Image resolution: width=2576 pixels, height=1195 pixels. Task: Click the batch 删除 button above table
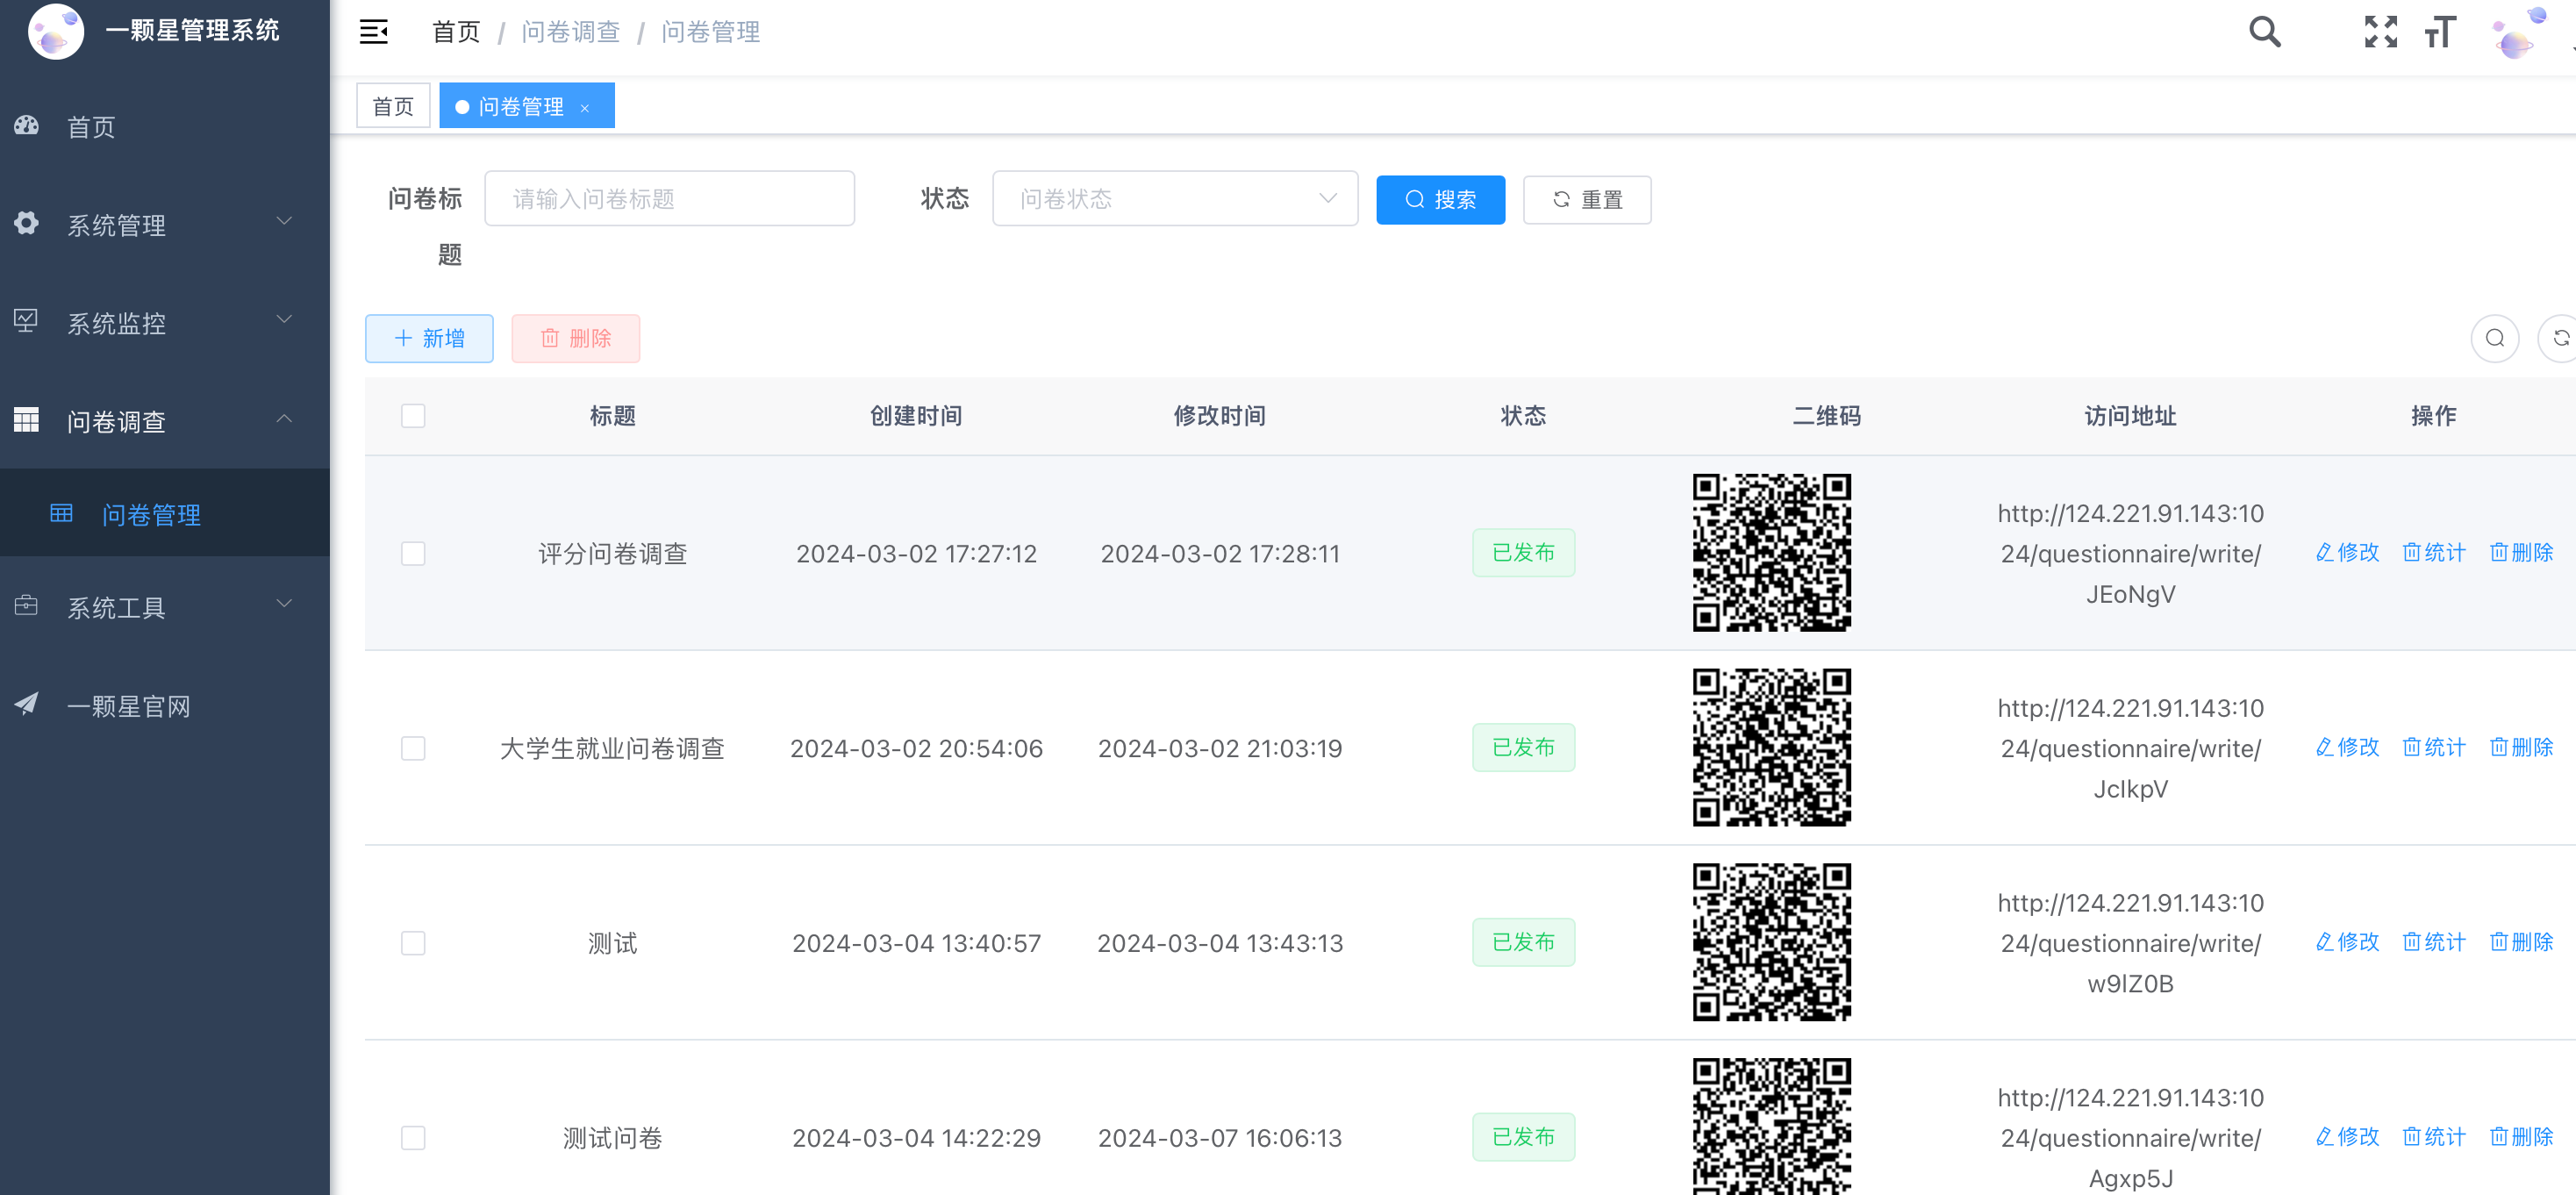coord(575,338)
